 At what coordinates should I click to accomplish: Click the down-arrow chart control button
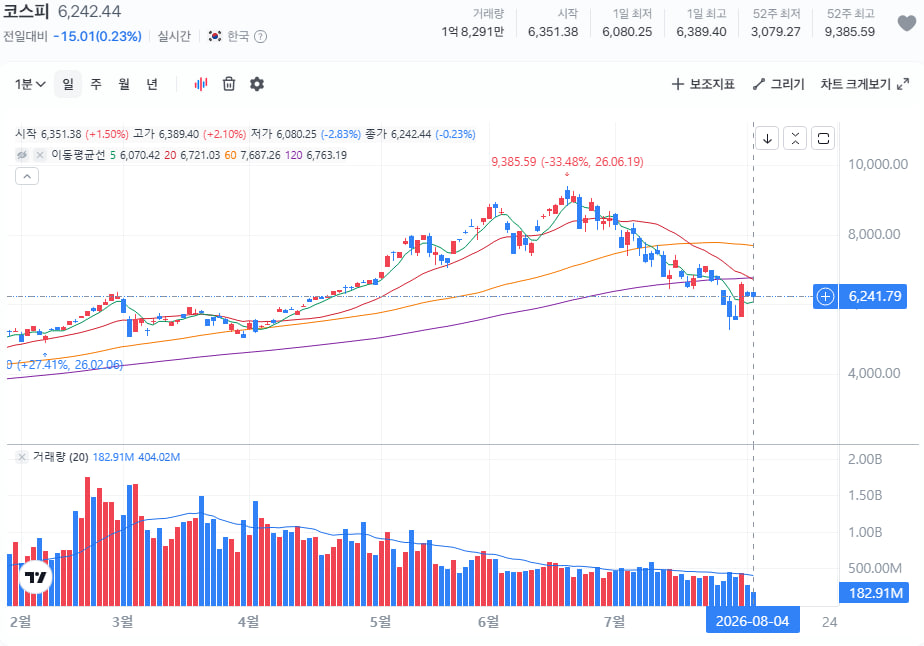767,139
